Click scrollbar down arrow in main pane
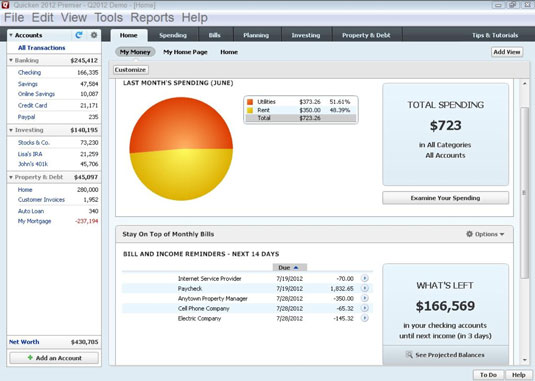This screenshot has height=381, width=535. 524,360
